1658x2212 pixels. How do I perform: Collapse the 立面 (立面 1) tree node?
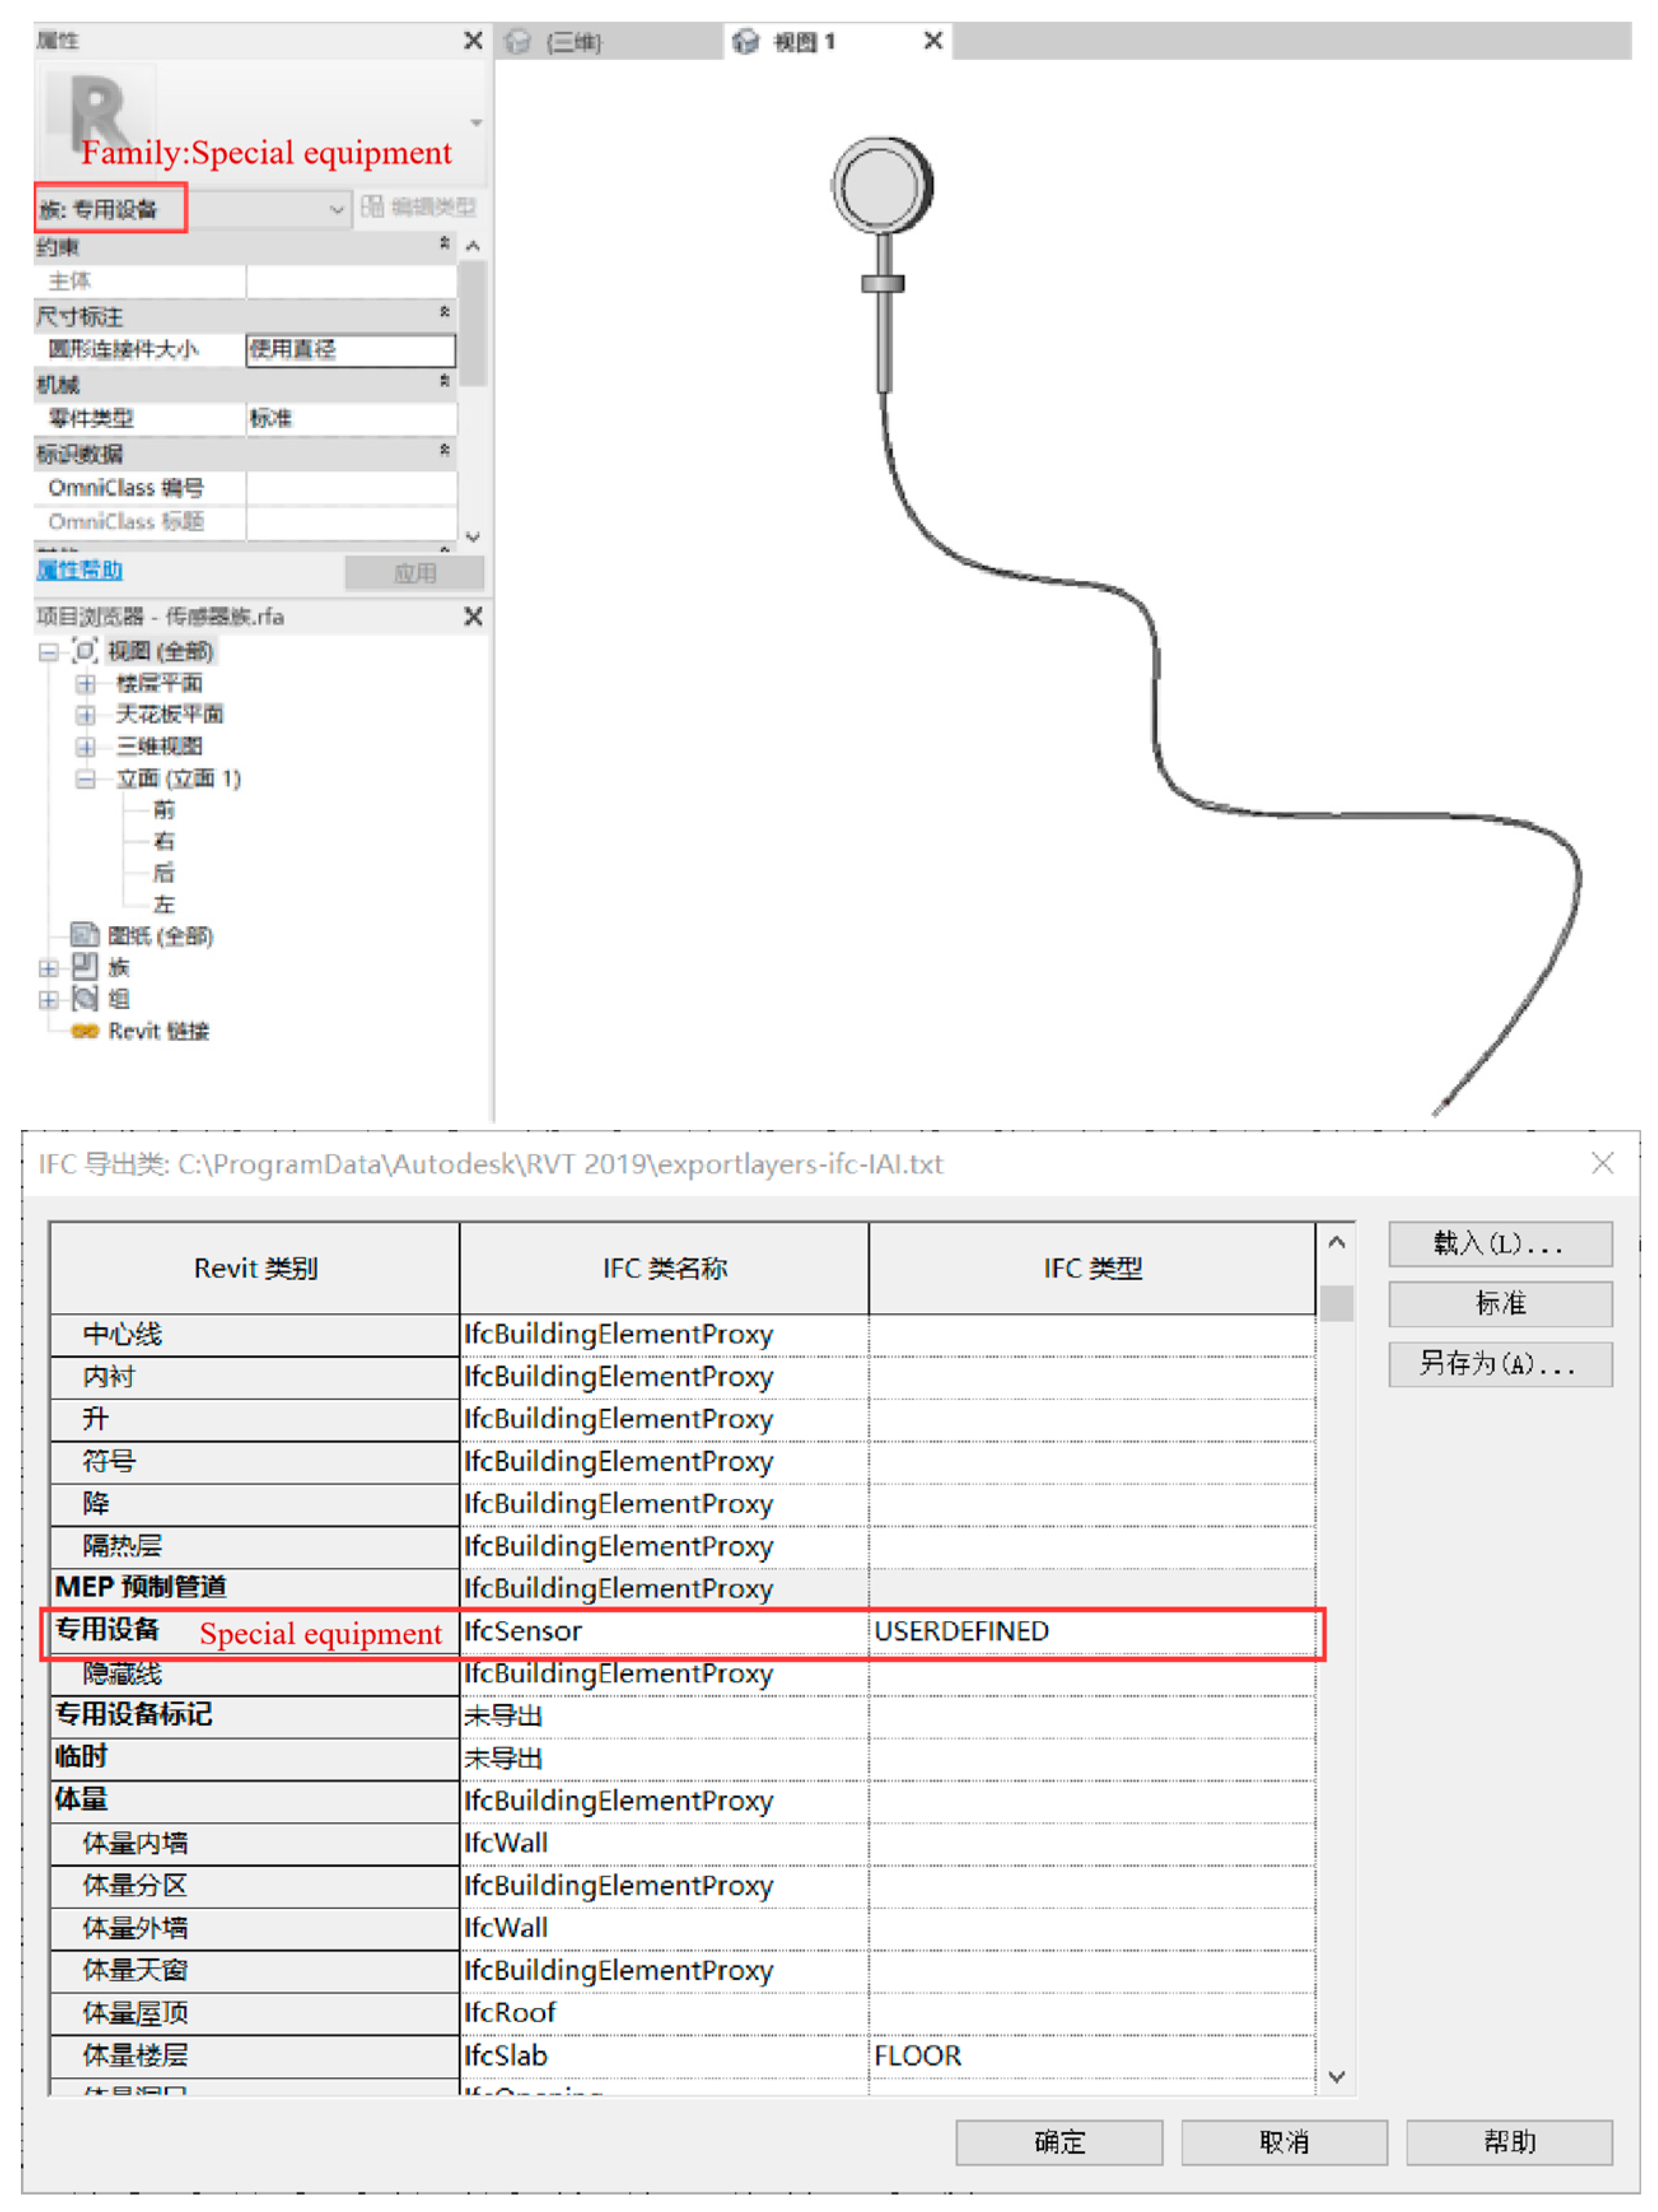tap(86, 779)
